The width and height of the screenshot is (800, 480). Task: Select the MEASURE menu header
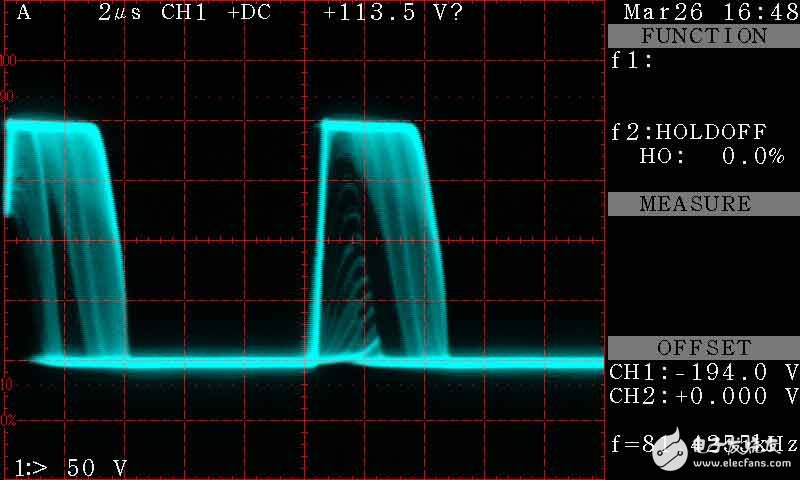(x=704, y=204)
